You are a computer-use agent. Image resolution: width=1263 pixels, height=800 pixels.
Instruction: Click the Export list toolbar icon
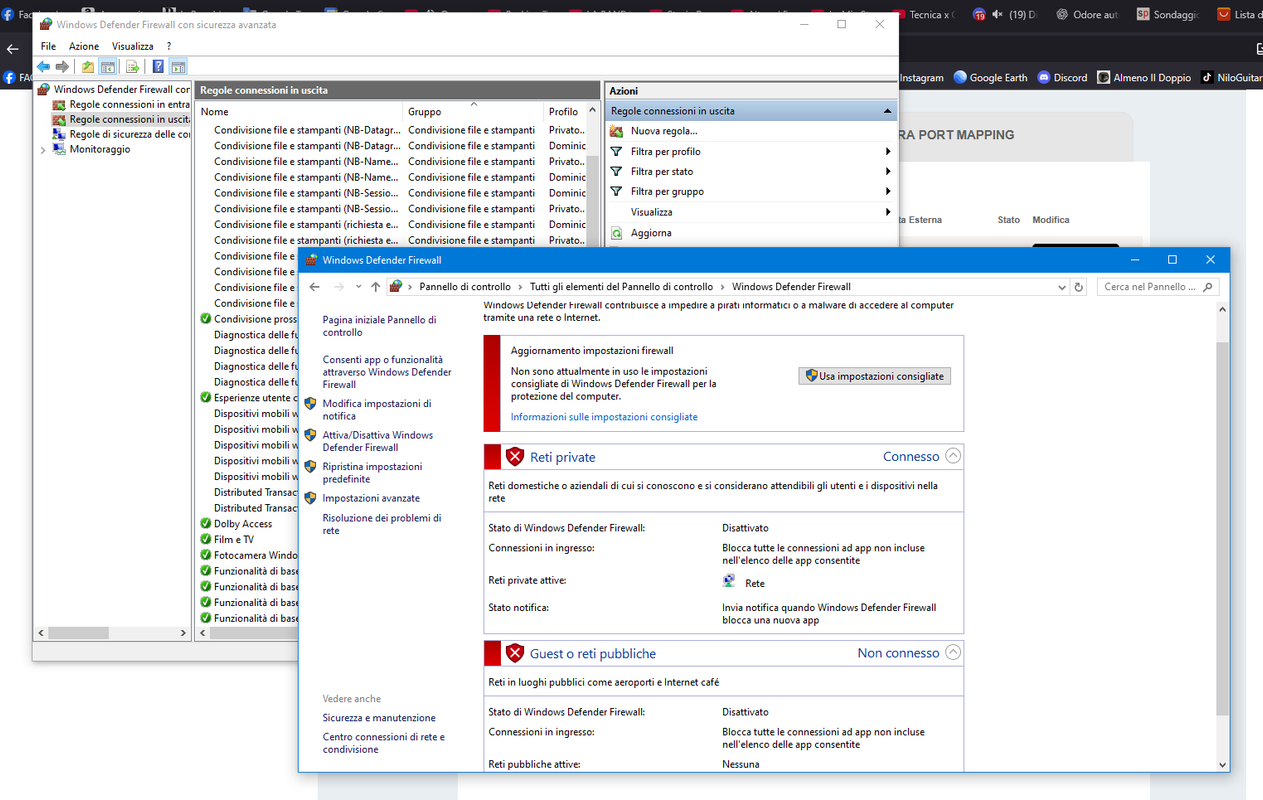tap(132, 67)
